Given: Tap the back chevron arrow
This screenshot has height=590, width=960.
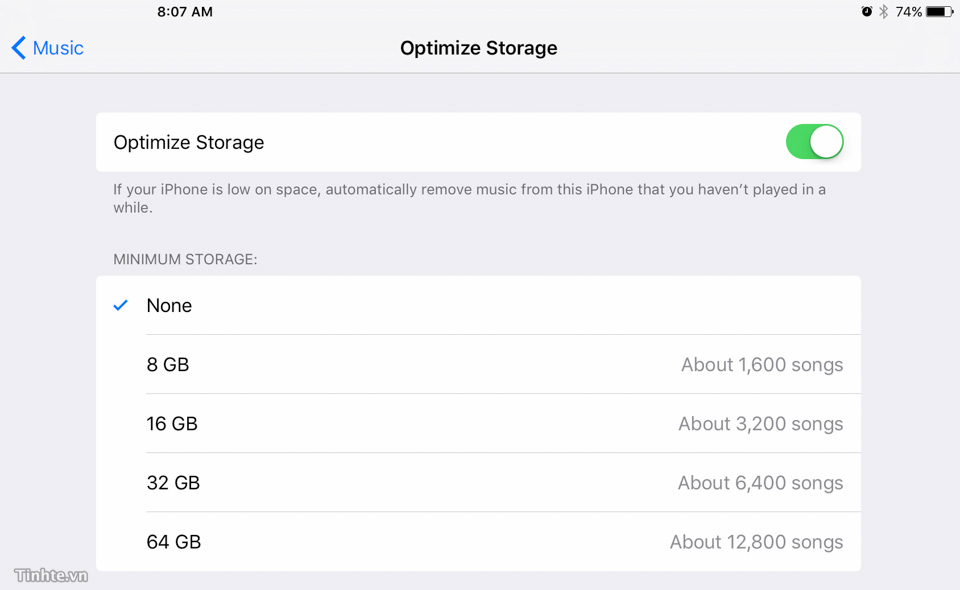Looking at the screenshot, I should tap(18, 48).
